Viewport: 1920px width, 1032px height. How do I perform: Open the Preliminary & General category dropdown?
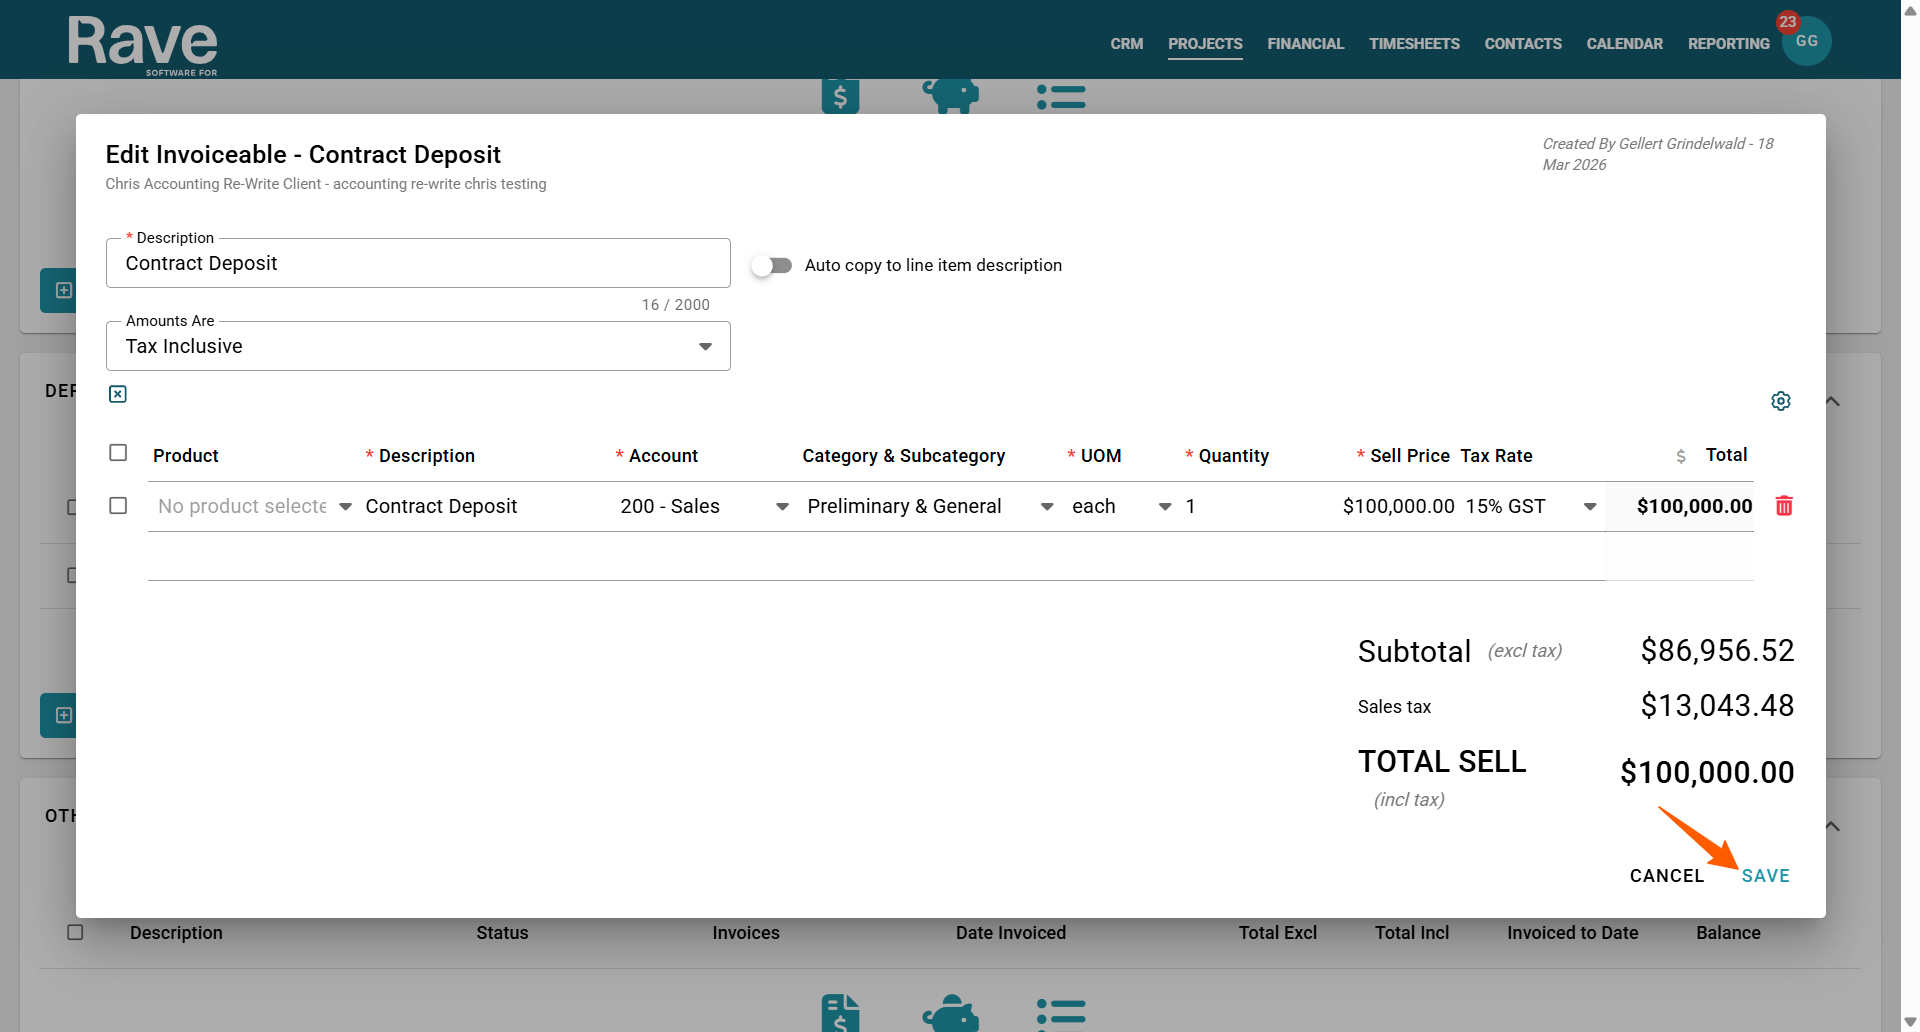pos(930,506)
